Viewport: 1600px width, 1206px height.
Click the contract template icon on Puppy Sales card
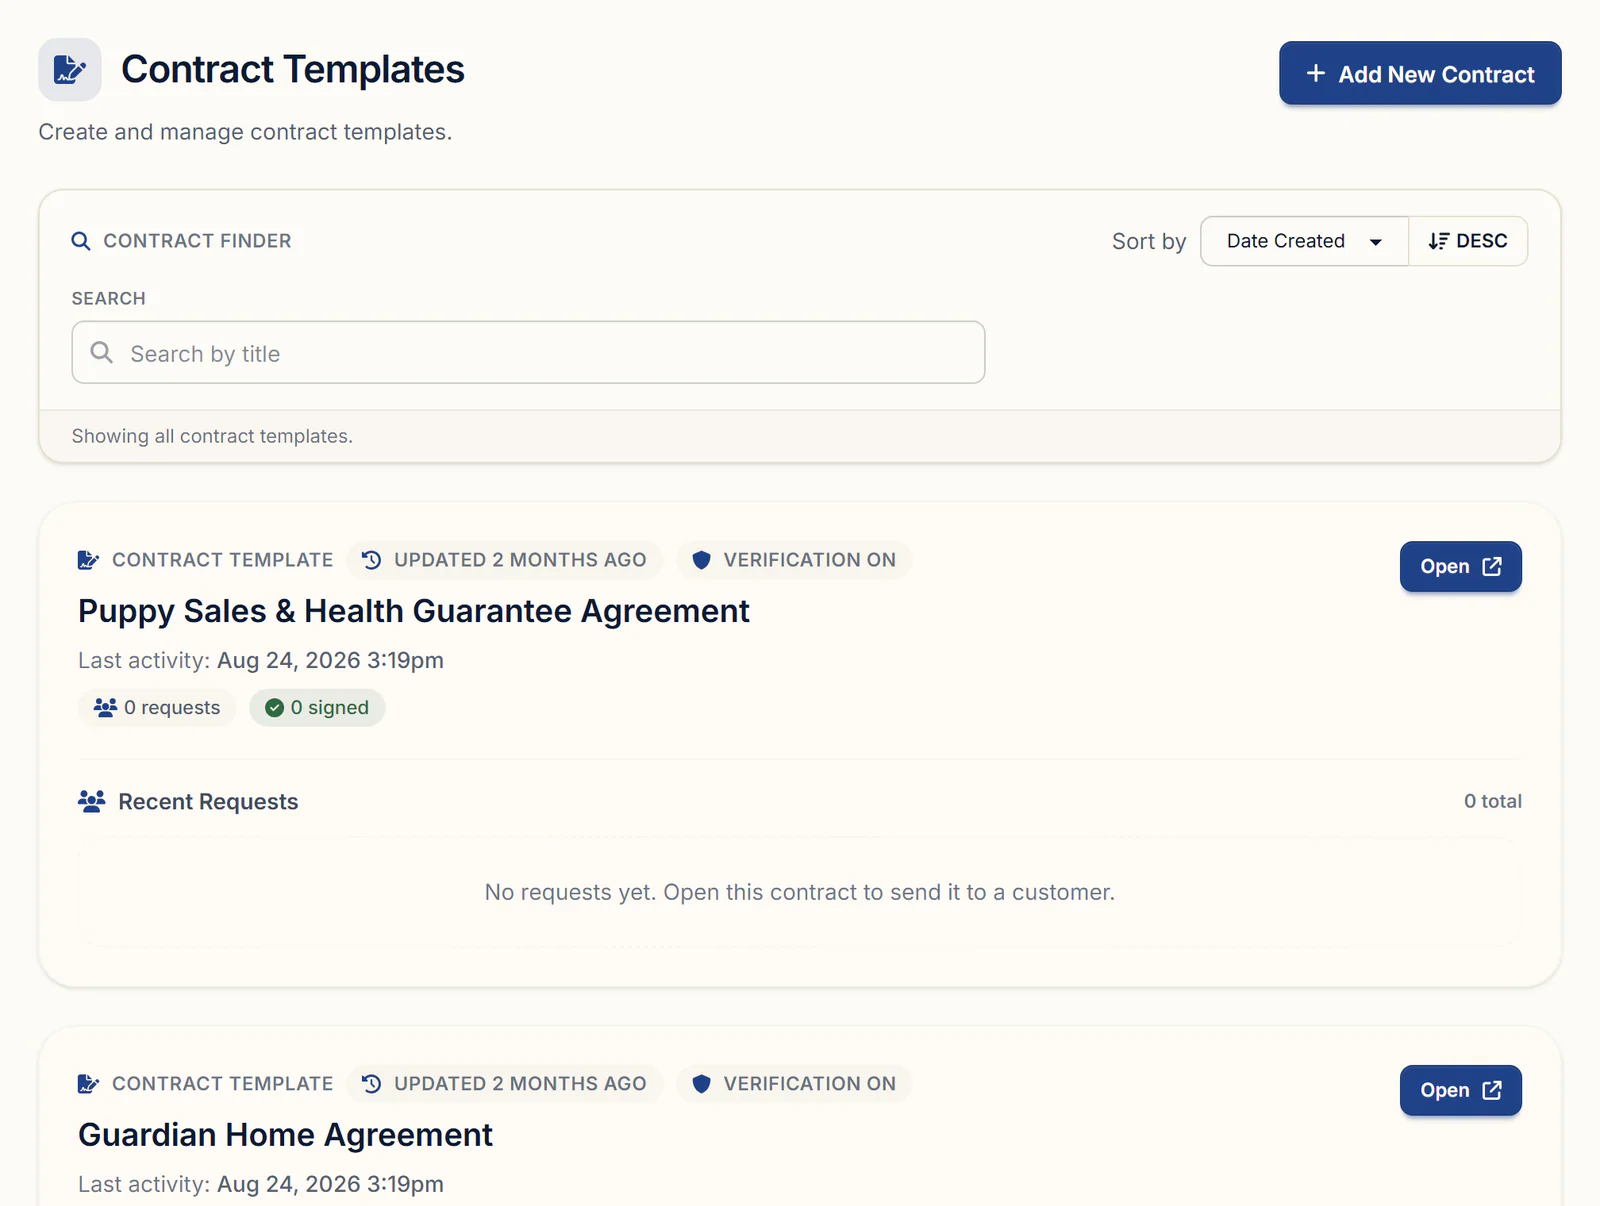tap(88, 560)
